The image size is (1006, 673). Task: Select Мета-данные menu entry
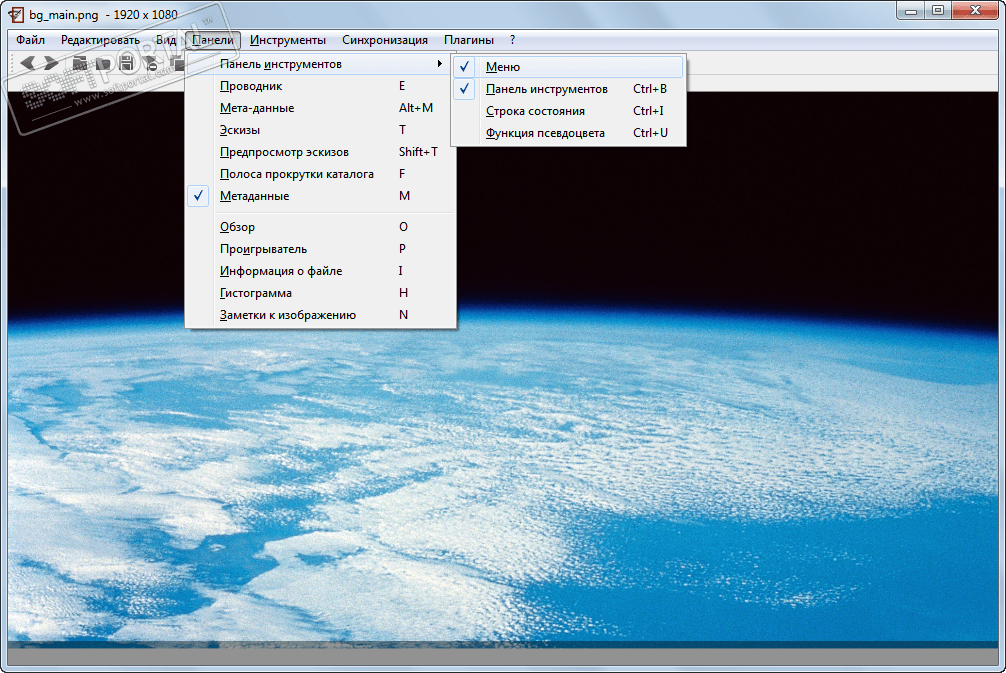(321, 108)
